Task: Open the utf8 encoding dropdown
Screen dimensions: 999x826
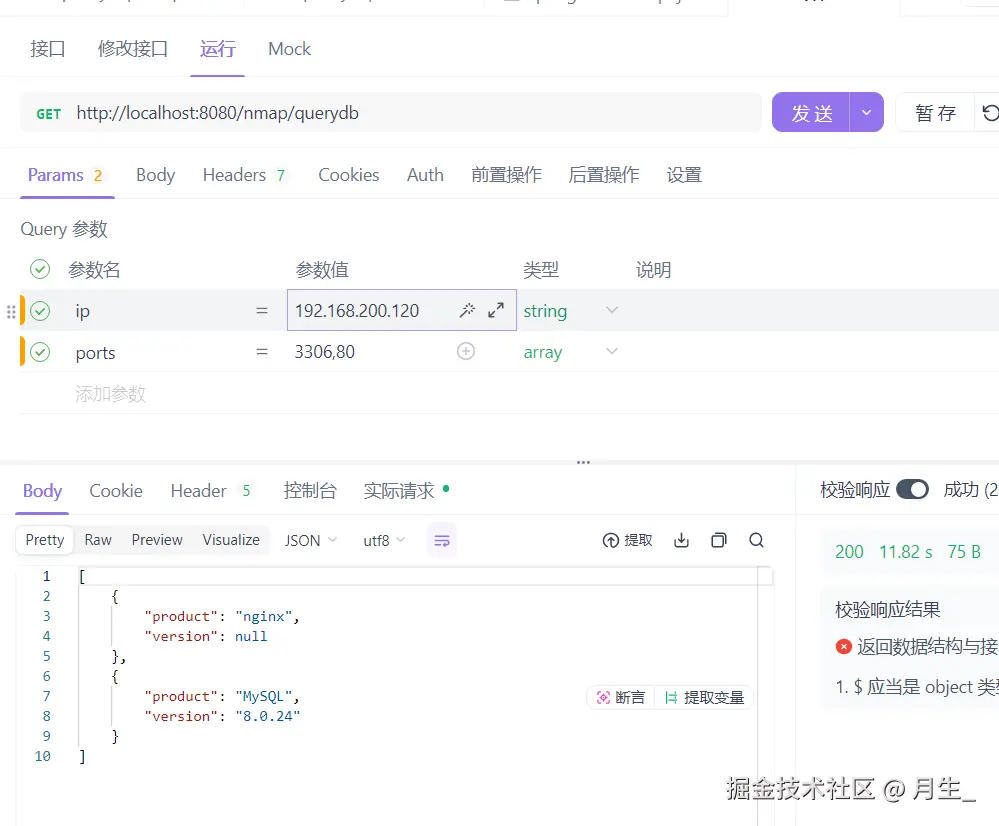Action: [384, 540]
